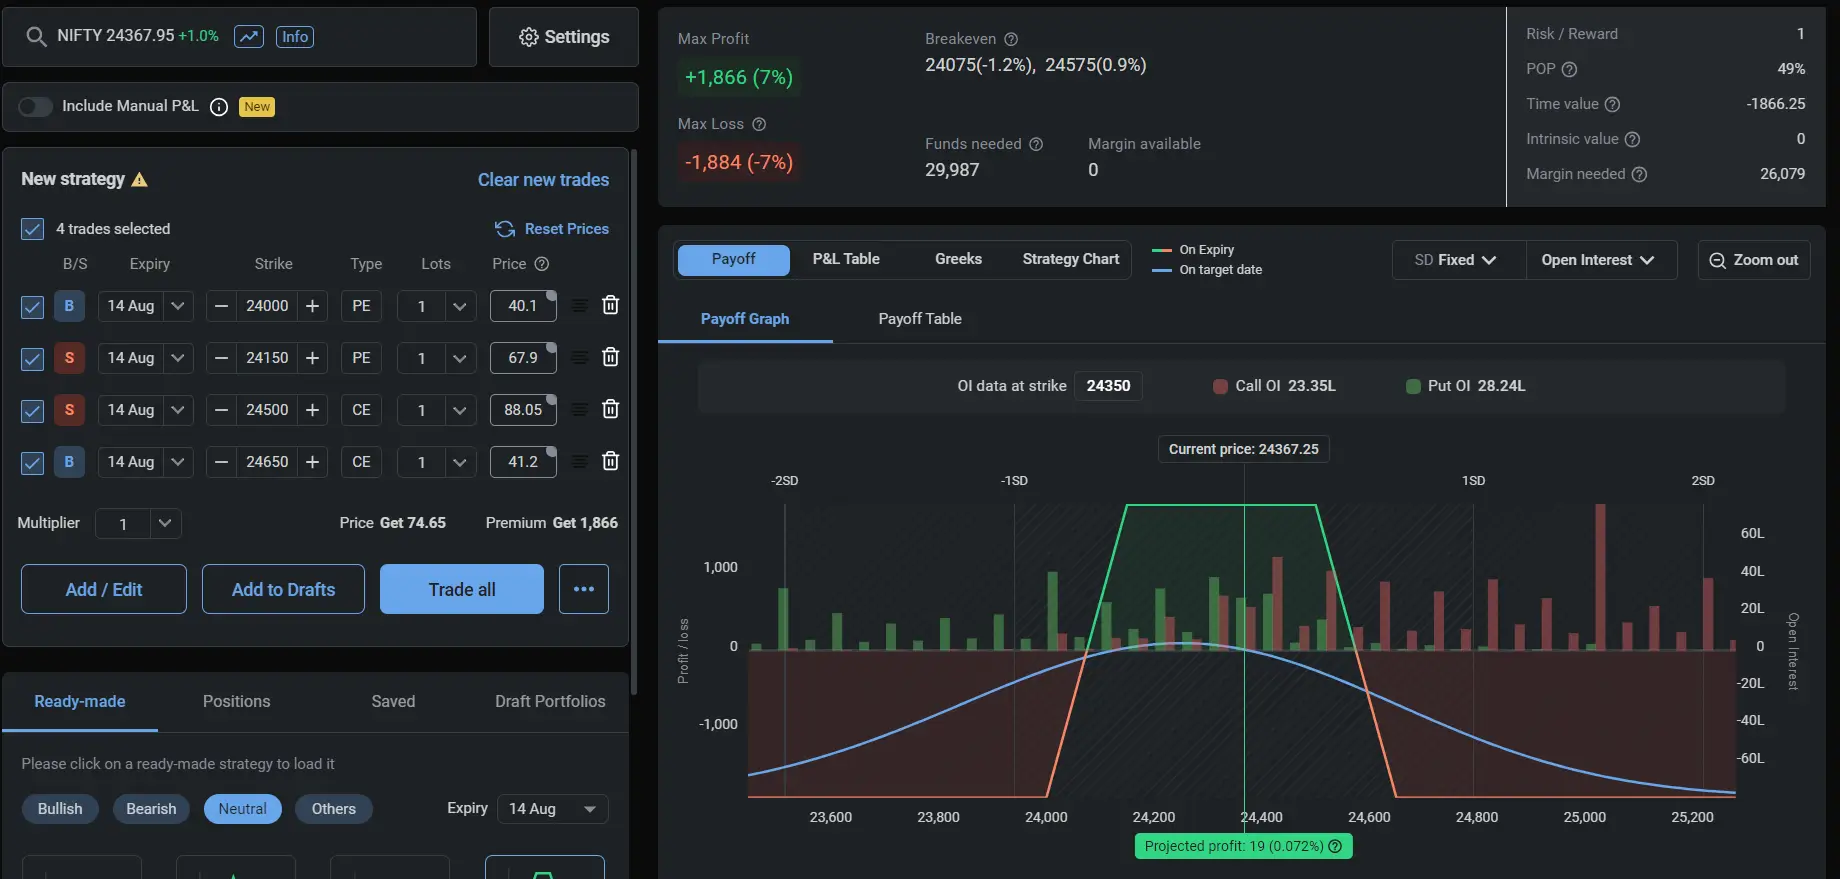Click the Reset Prices refresh icon
Screen dimensions: 1840x879
[505, 229]
